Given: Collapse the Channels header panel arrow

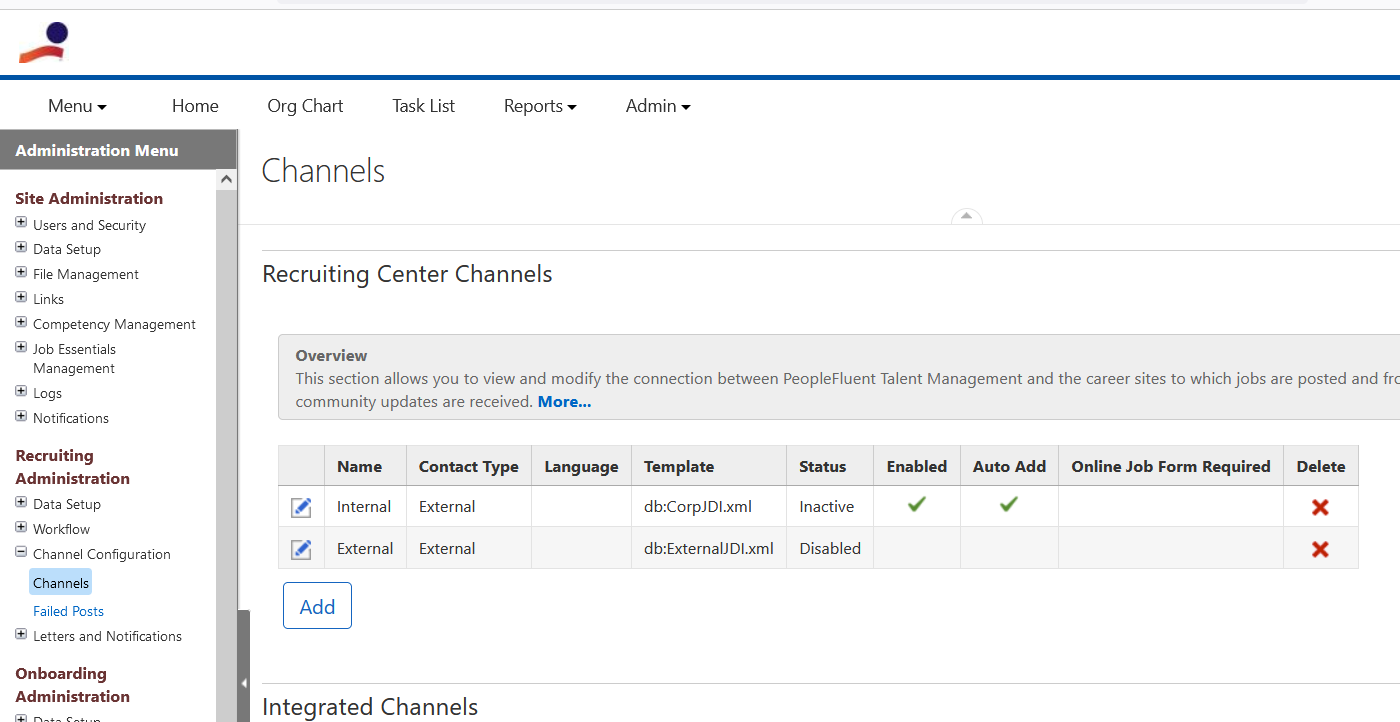Looking at the screenshot, I should point(966,215).
